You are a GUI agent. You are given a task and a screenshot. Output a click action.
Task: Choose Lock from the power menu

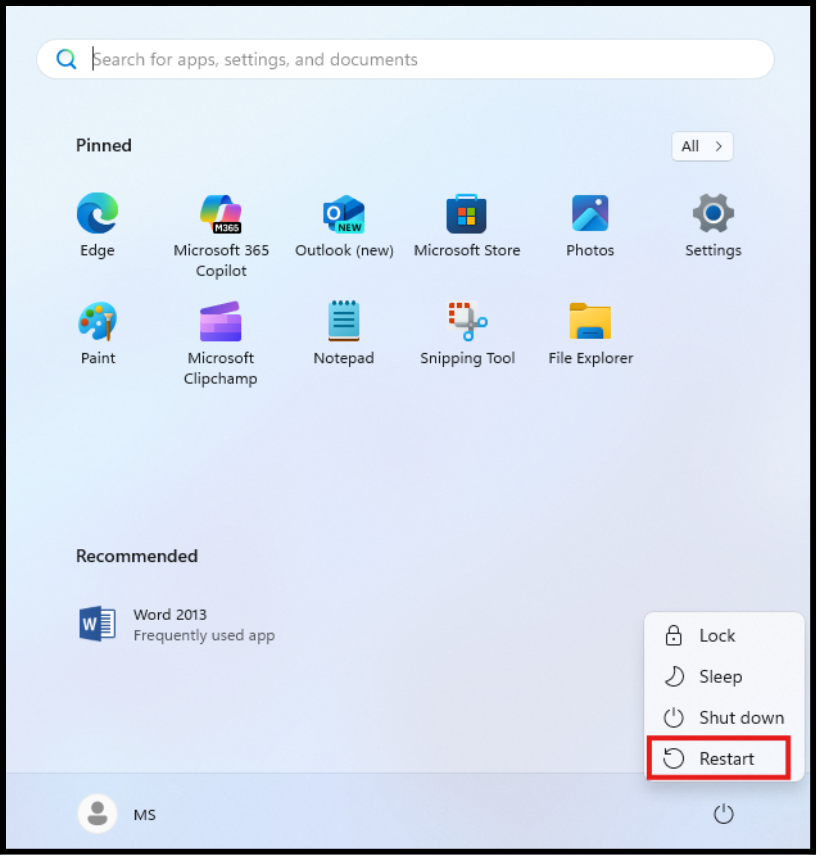coord(723,635)
